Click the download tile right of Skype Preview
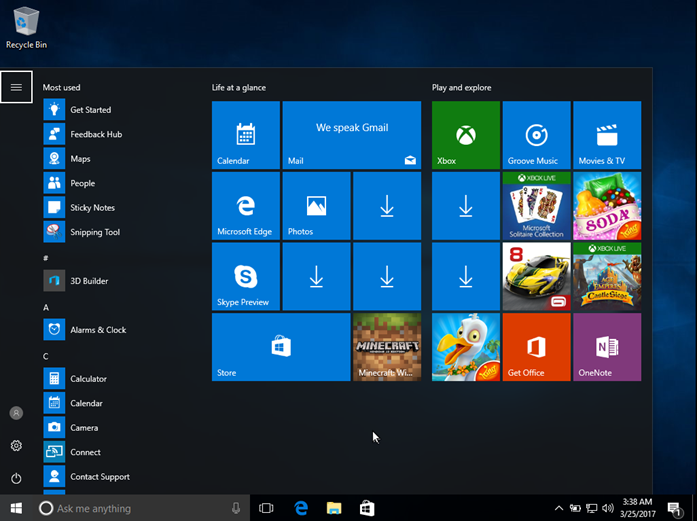 click(x=316, y=277)
